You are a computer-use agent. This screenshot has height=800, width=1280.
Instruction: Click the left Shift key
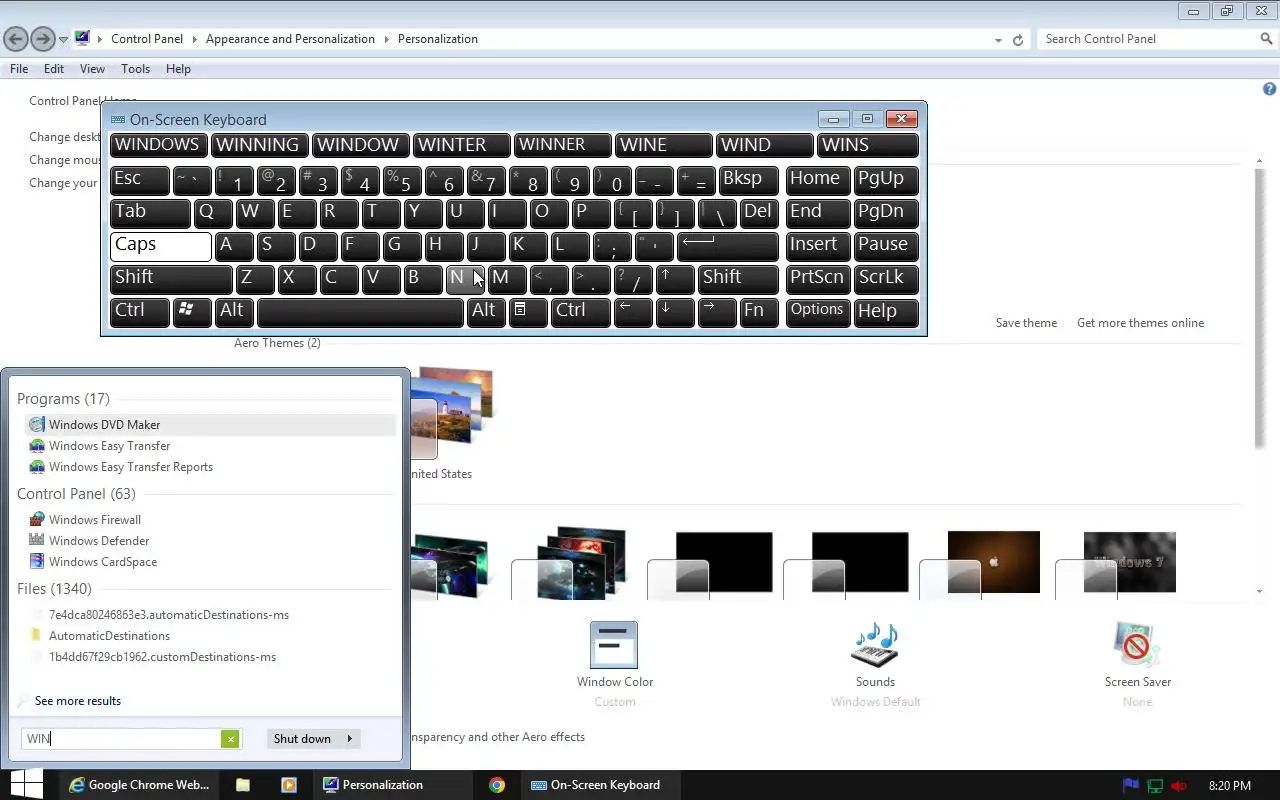tap(171, 278)
